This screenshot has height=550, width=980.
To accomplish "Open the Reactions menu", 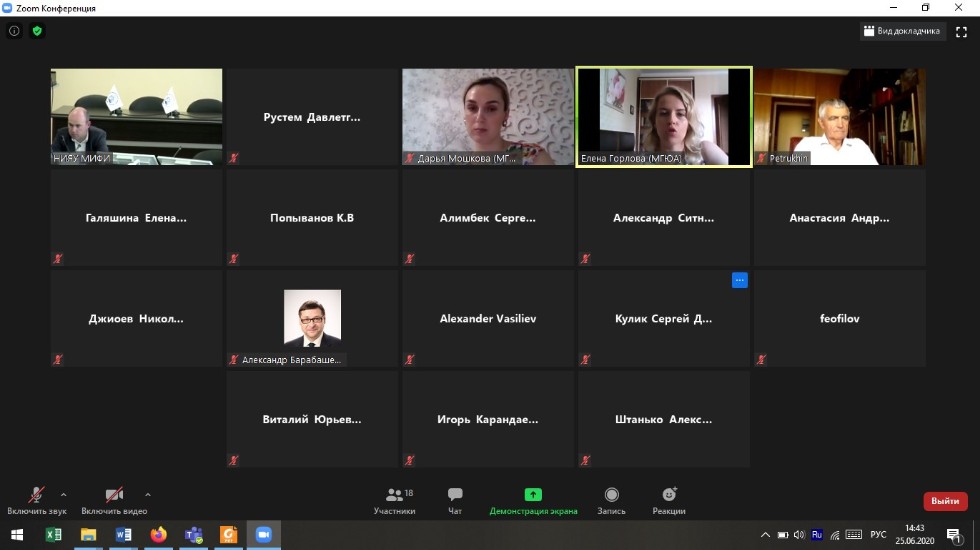I will 669,499.
